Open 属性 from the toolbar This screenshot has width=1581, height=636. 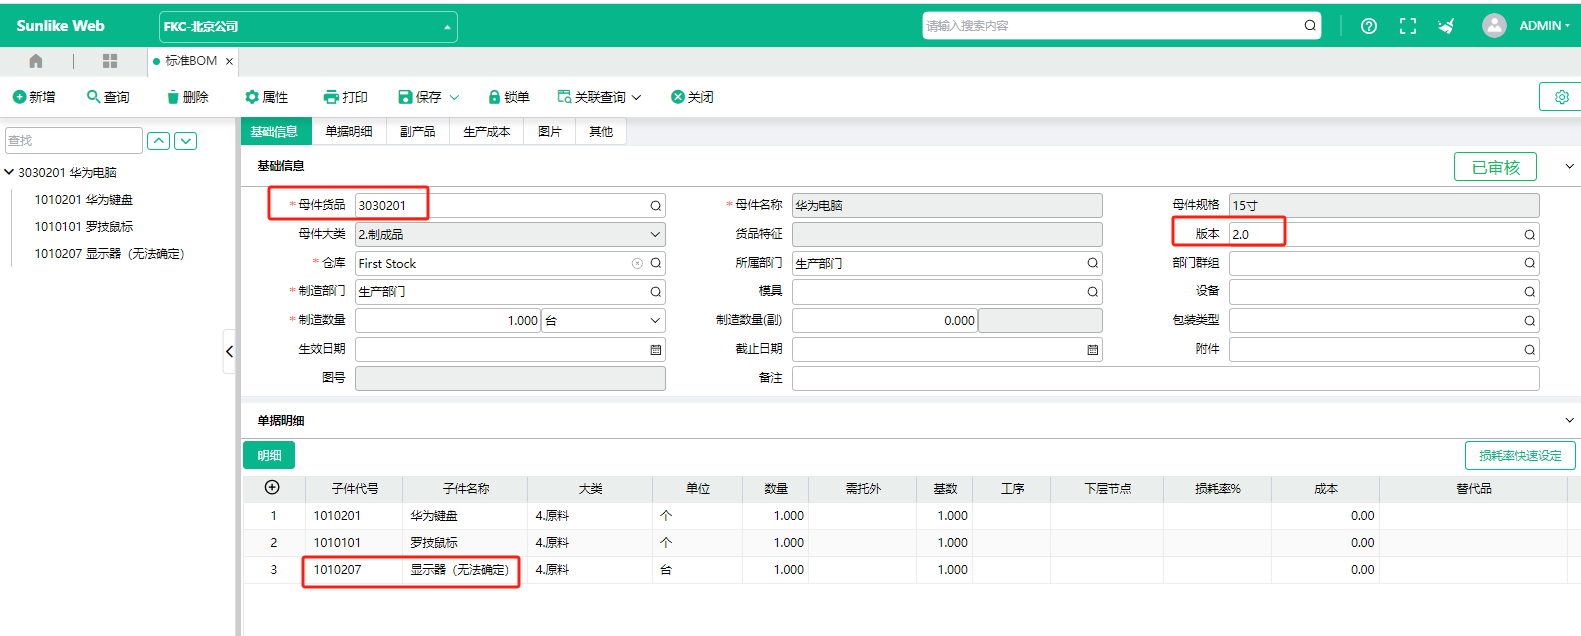point(266,97)
